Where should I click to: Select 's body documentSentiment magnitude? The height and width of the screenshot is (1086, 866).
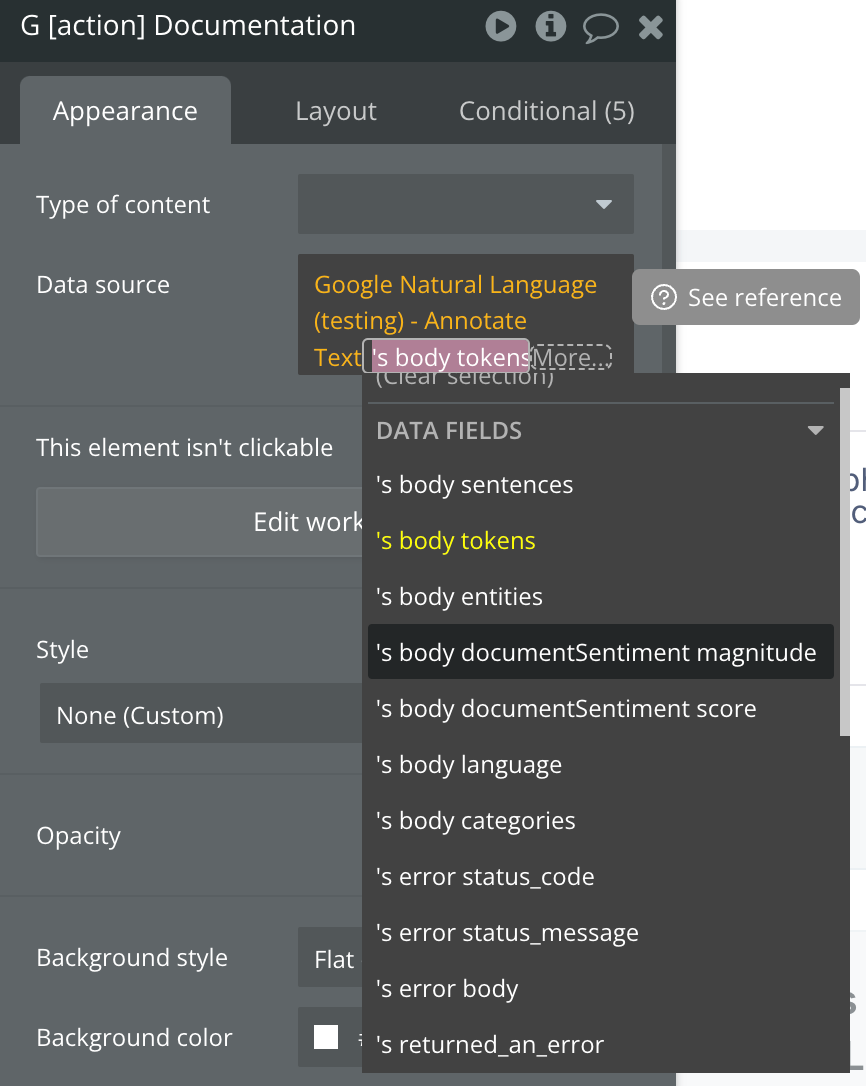click(601, 652)
